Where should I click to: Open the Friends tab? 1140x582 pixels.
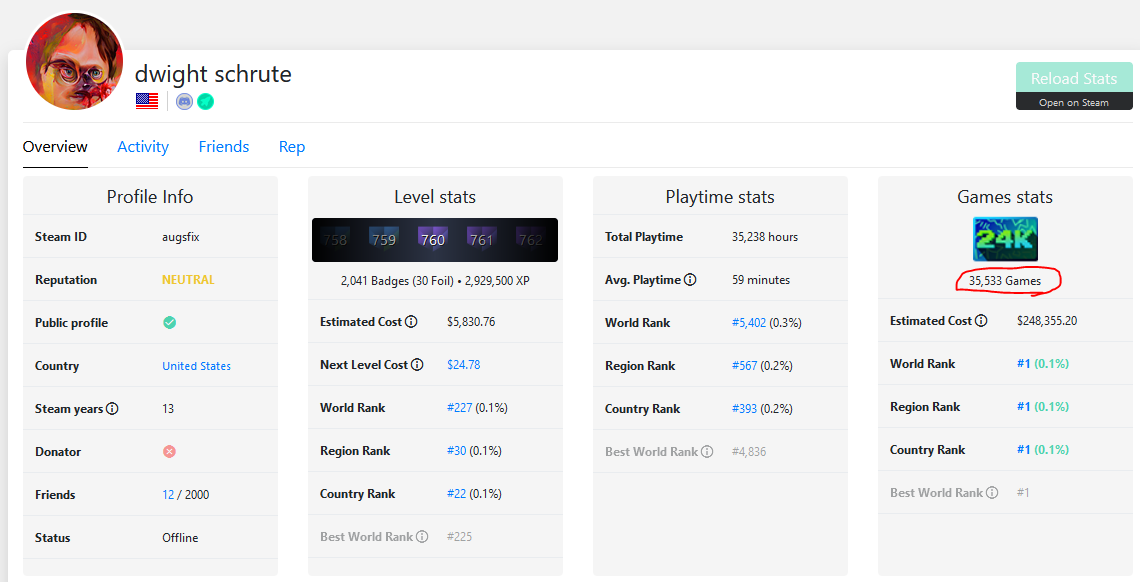tap(224, 147)
